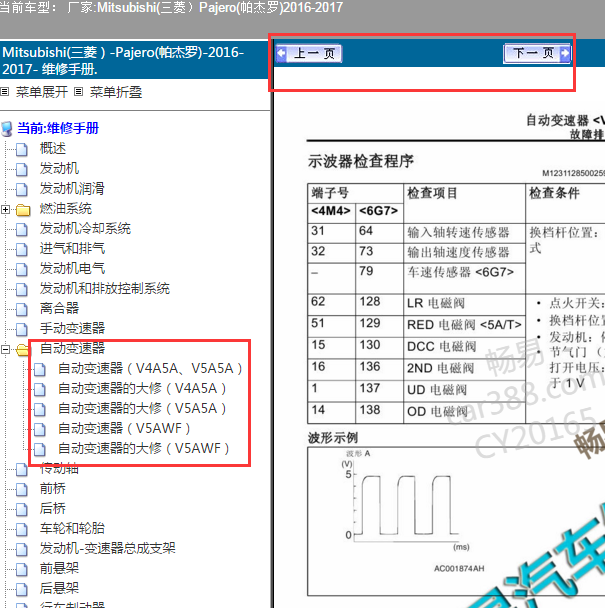Open 自动变速器（V5AWF） page
605x608 pixels.
[x=124, y=428]
